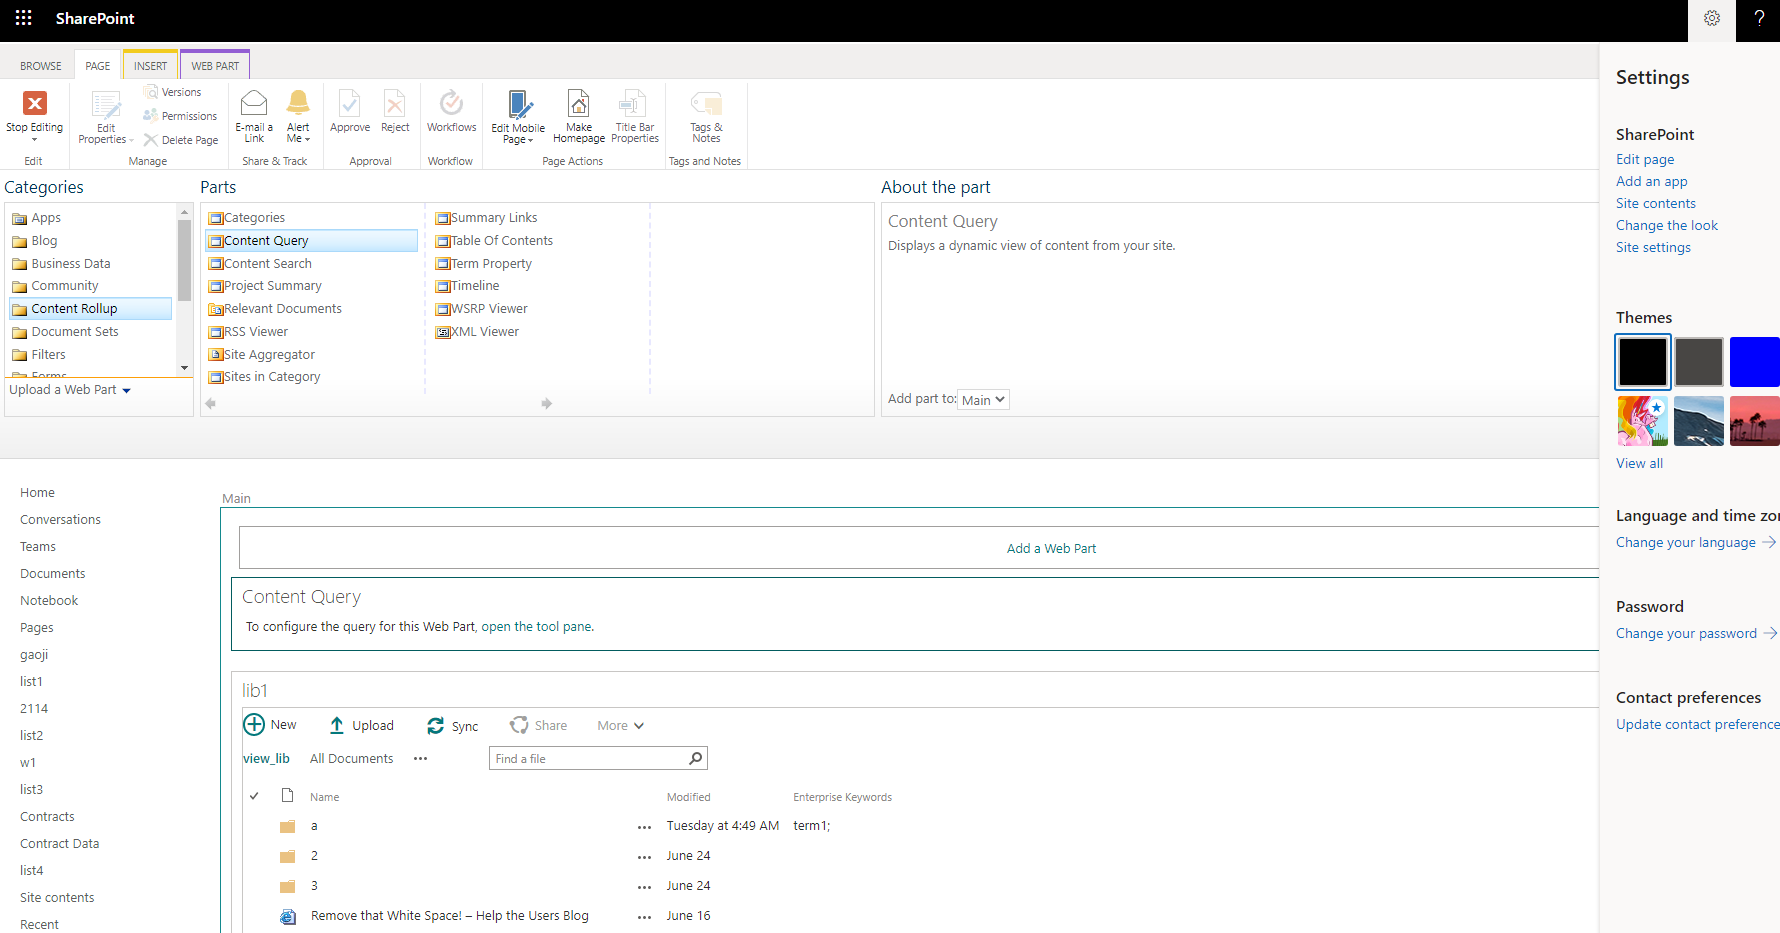The width and height of the screenshot is (1780, 933).
Task: Click the categories list down scroll arrow
Action: tap(184, 368)
